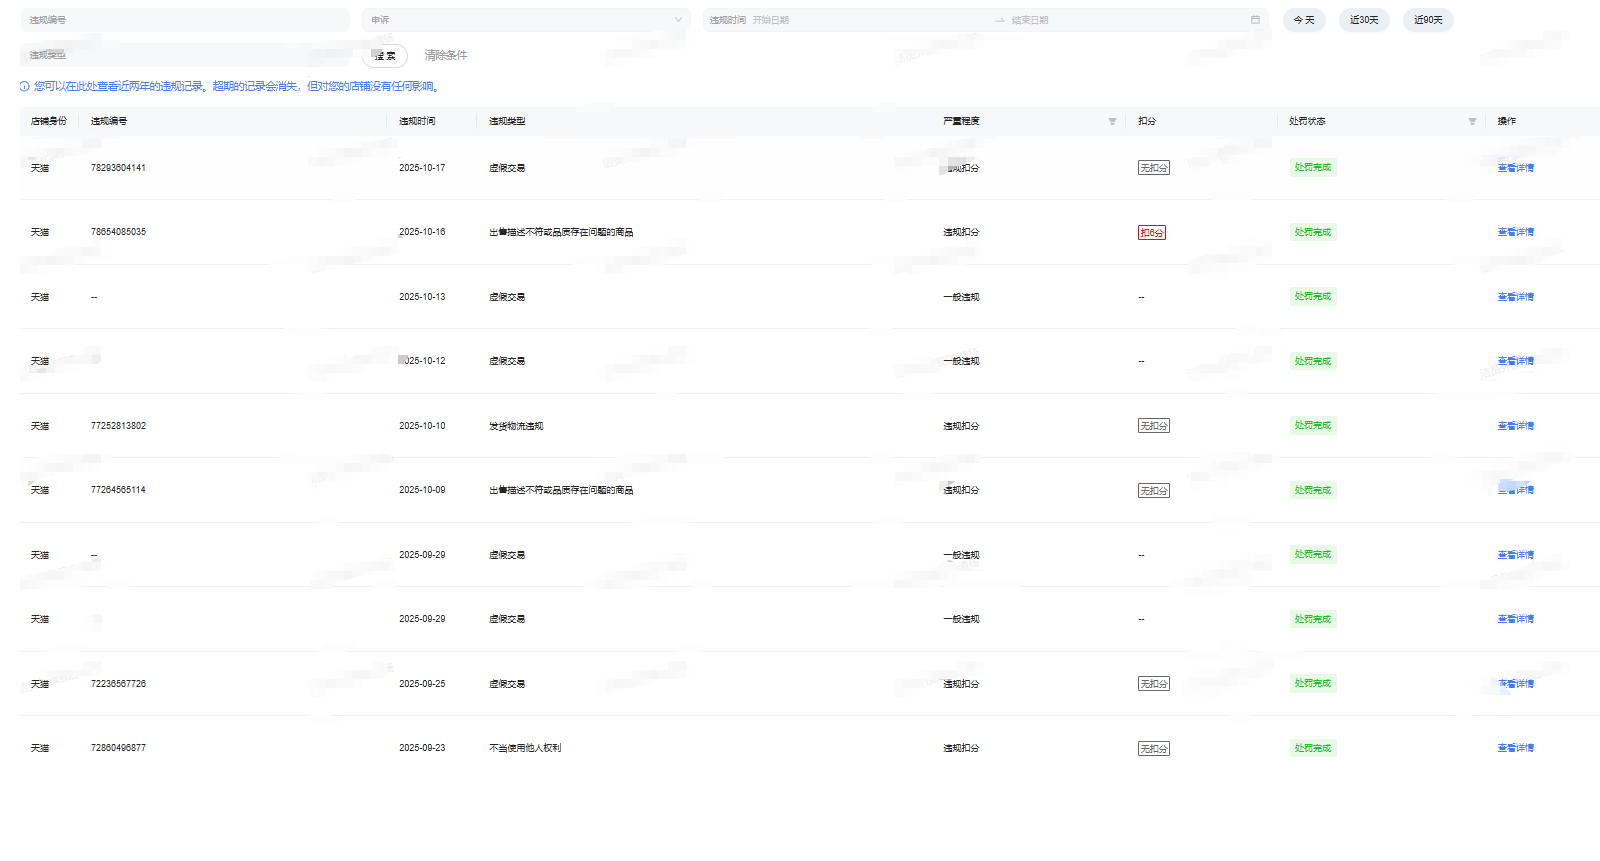Click the red 扣6分 penalty tag
1600x861 pixels.
tap(1151, 233)
